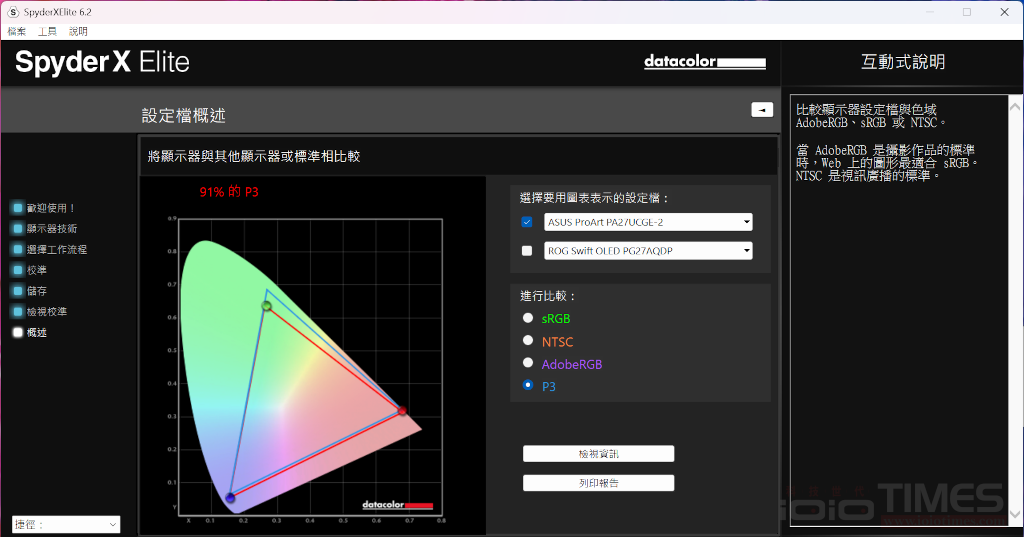Screen dimensions: 1024x537
Task: Go to the 選擇工作流程 step label
Action: pos(57,250)
